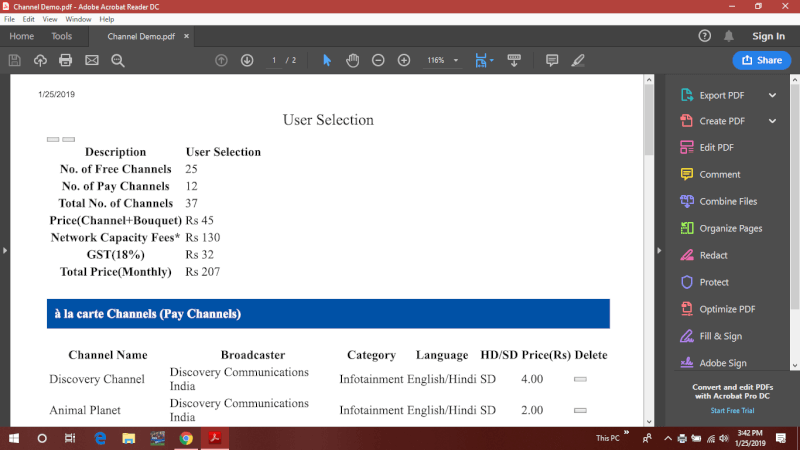Open the Windows Start menu

click(14, 438)
